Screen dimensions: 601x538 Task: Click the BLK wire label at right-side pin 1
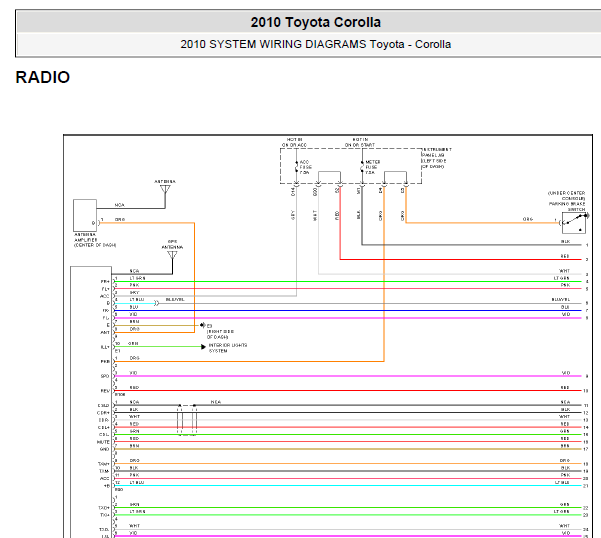coord(565,241)
